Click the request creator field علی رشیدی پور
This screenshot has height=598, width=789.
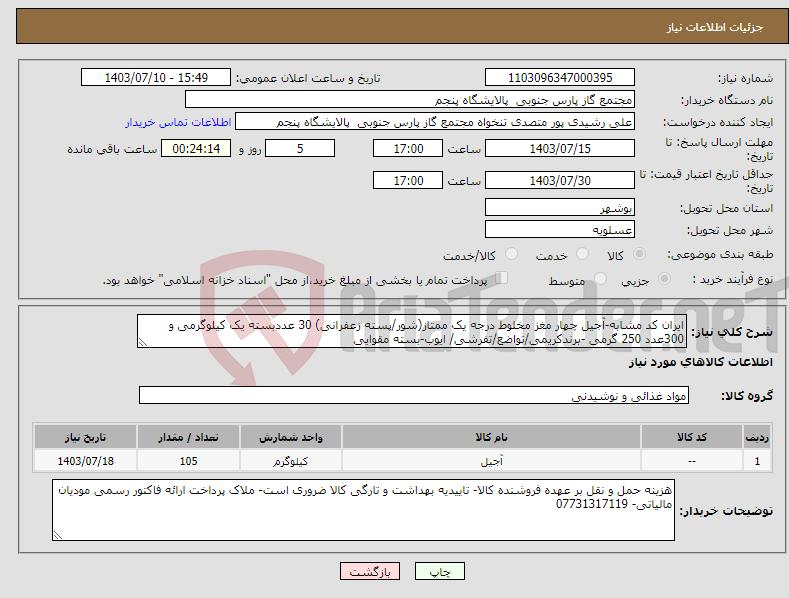point(435,122)
